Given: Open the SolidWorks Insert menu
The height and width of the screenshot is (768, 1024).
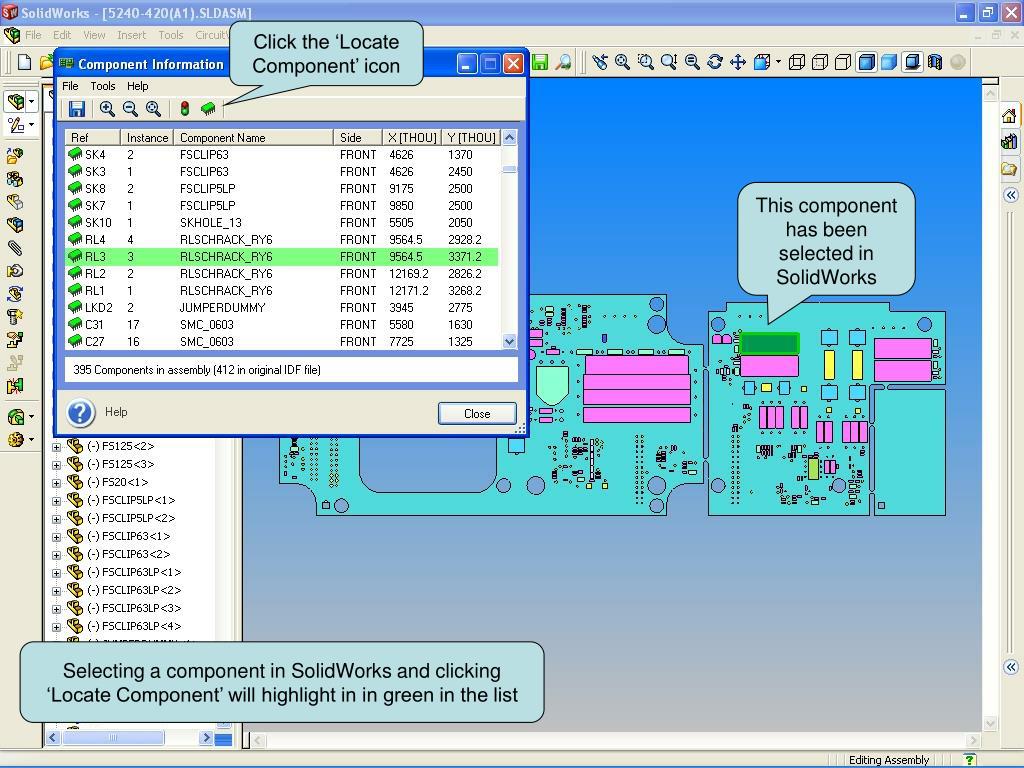Looking at the screenshot, I should [x=131, y=35].
